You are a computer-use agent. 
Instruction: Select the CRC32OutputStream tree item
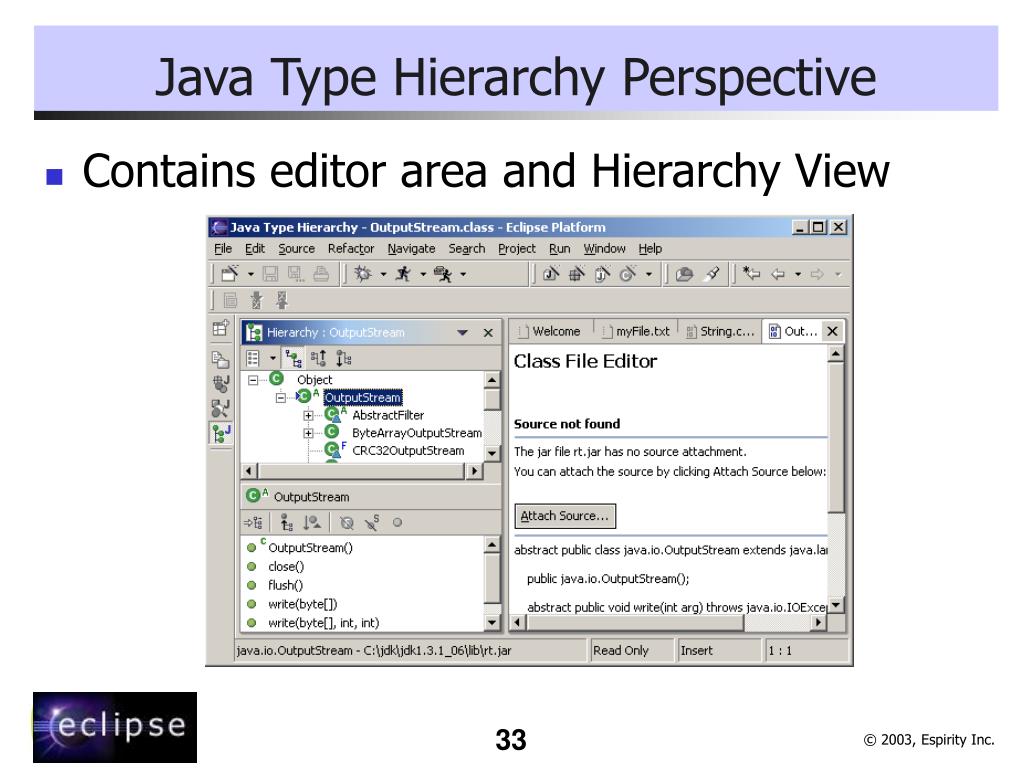[x=408, y=451]
